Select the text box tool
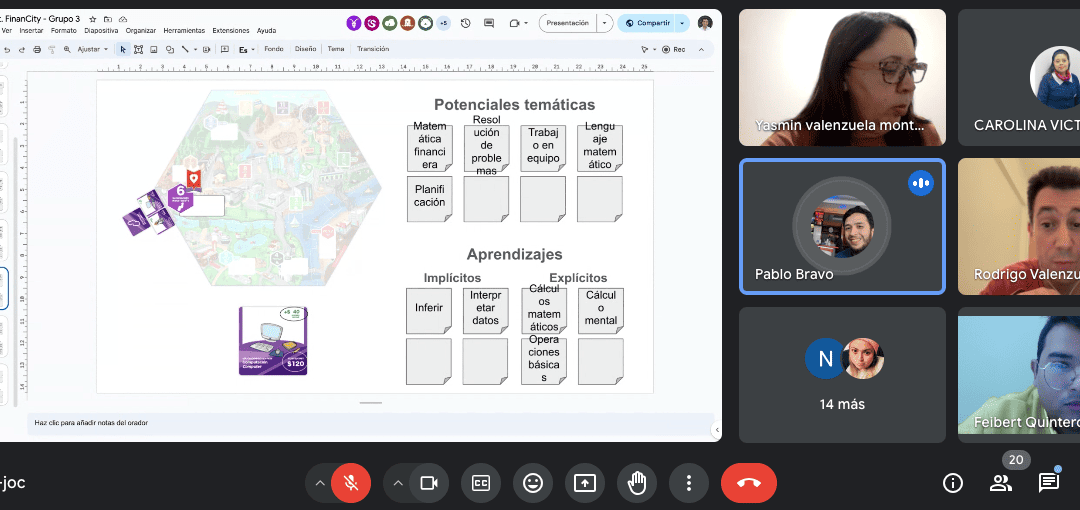This screenshot has width=1080, height=510. tap(138, 49)
